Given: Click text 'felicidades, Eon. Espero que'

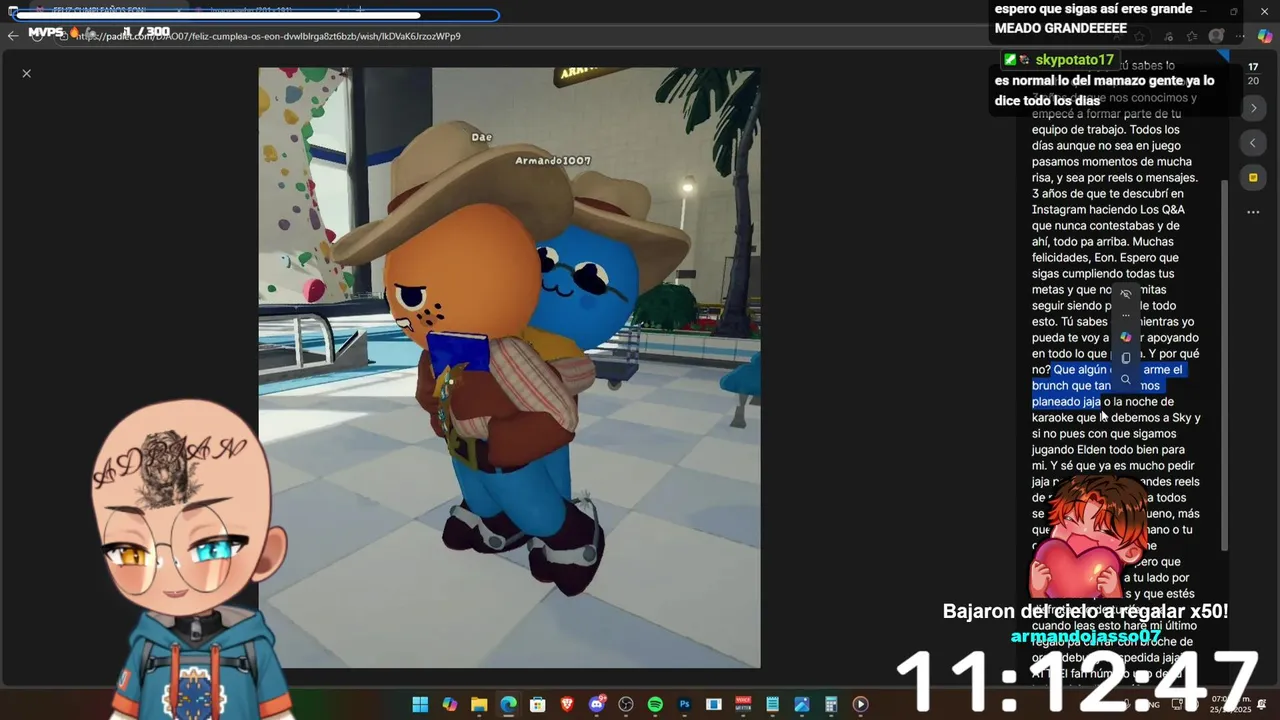Looking at the screenshot, I should pyautogui.click(x=1105, y=258).
